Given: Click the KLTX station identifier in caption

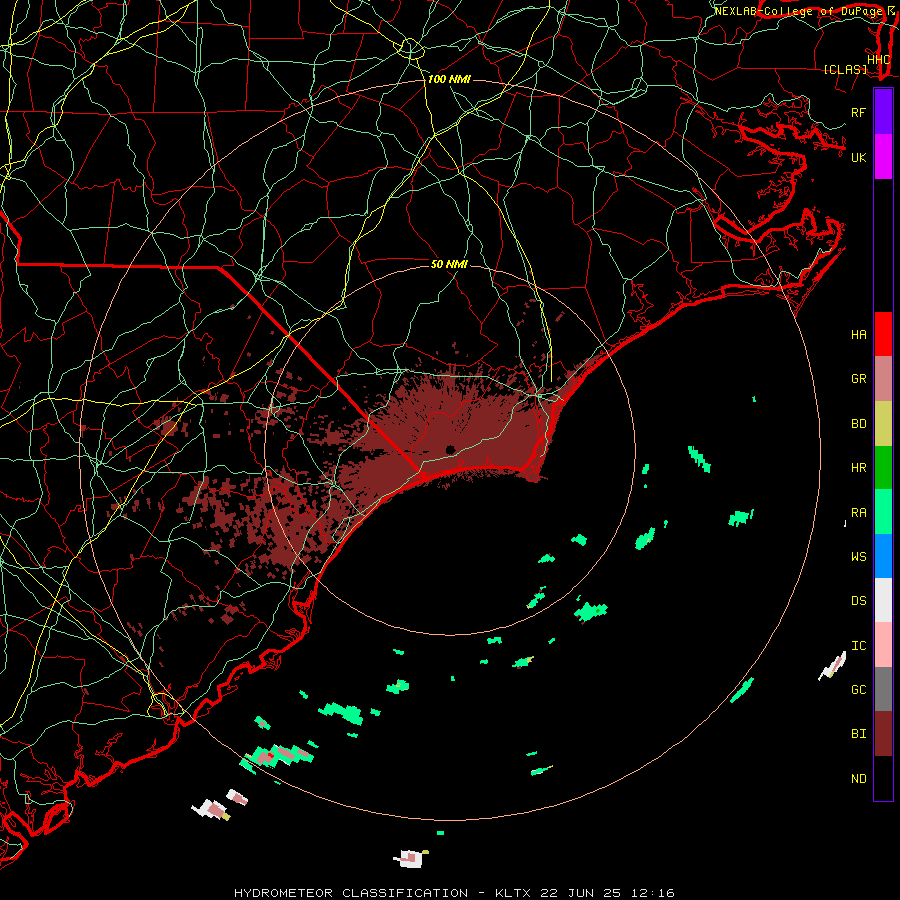Looking at the screenshot, I should tap(513, 893).
